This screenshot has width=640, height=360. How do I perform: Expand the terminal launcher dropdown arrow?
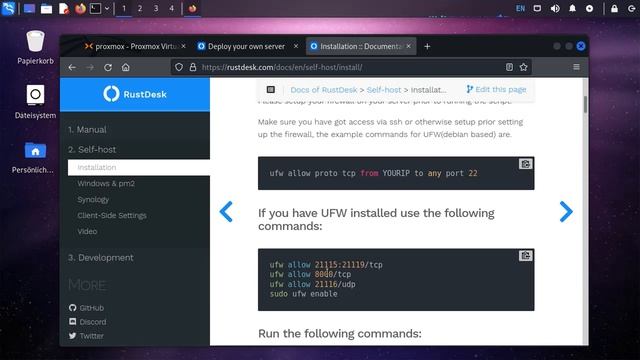point(107,8)
